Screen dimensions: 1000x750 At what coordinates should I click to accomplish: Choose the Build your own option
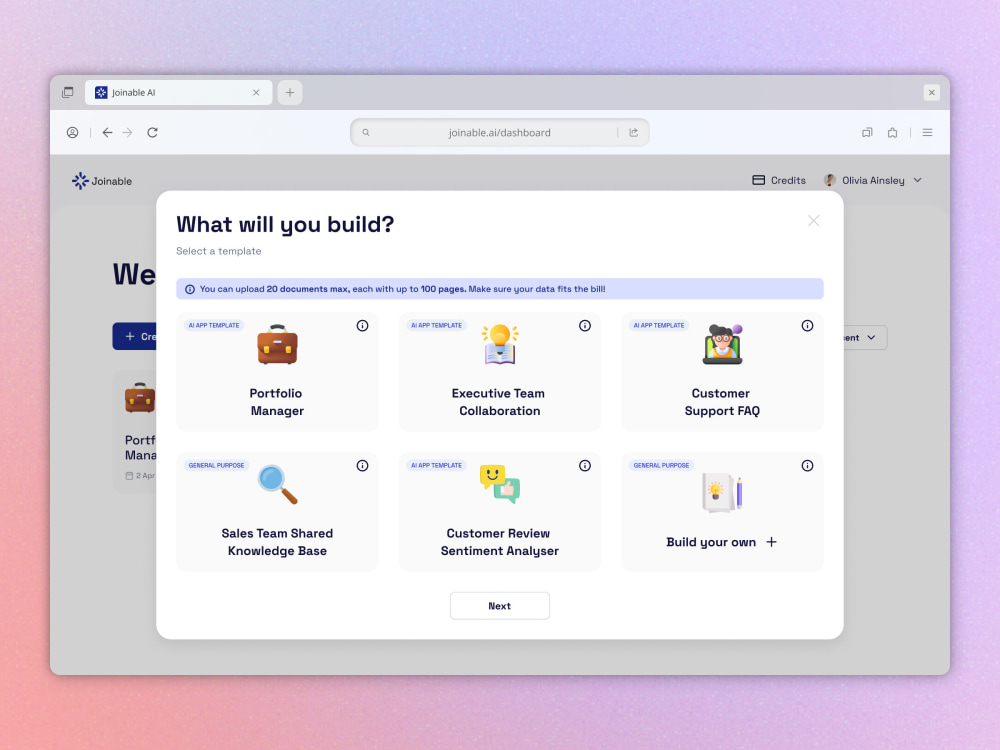click(x=722, y=512)
